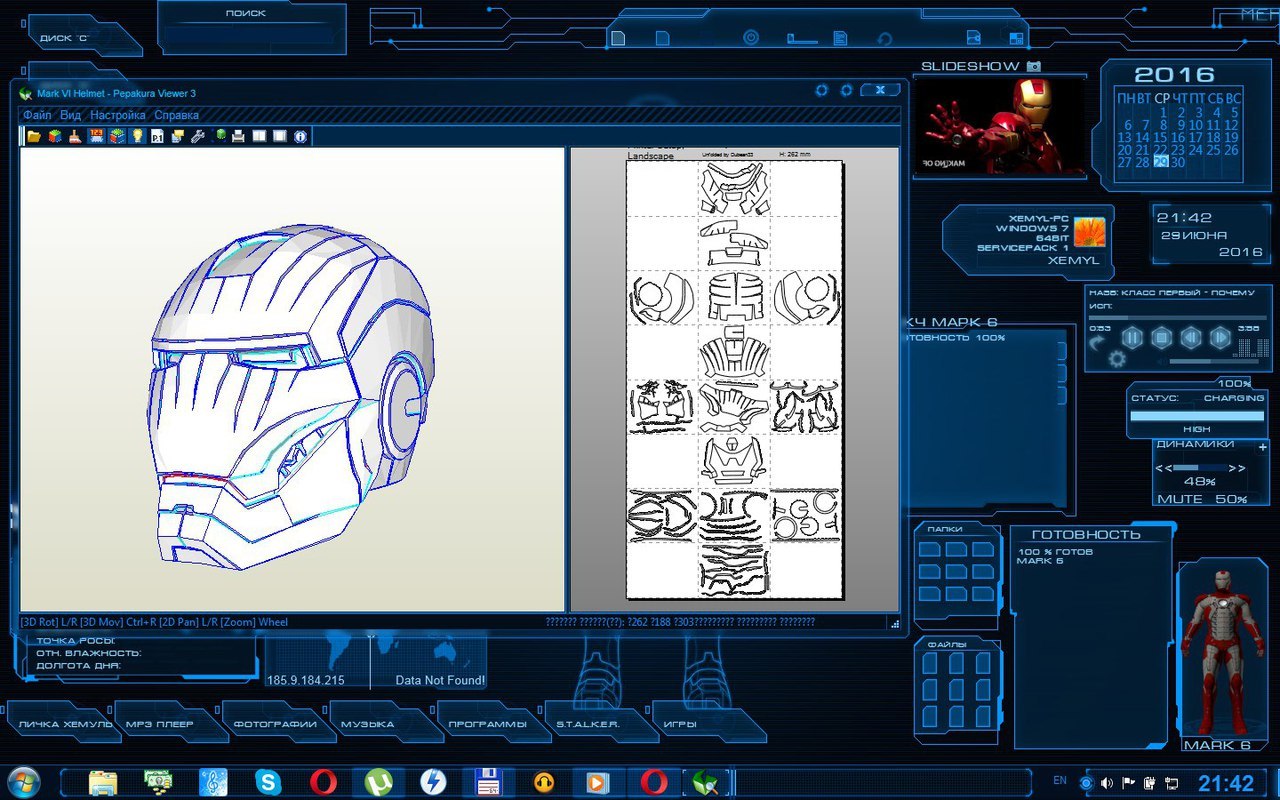
Task: Increase speaker volume with >> arrows
Action: pos(1237,468)
